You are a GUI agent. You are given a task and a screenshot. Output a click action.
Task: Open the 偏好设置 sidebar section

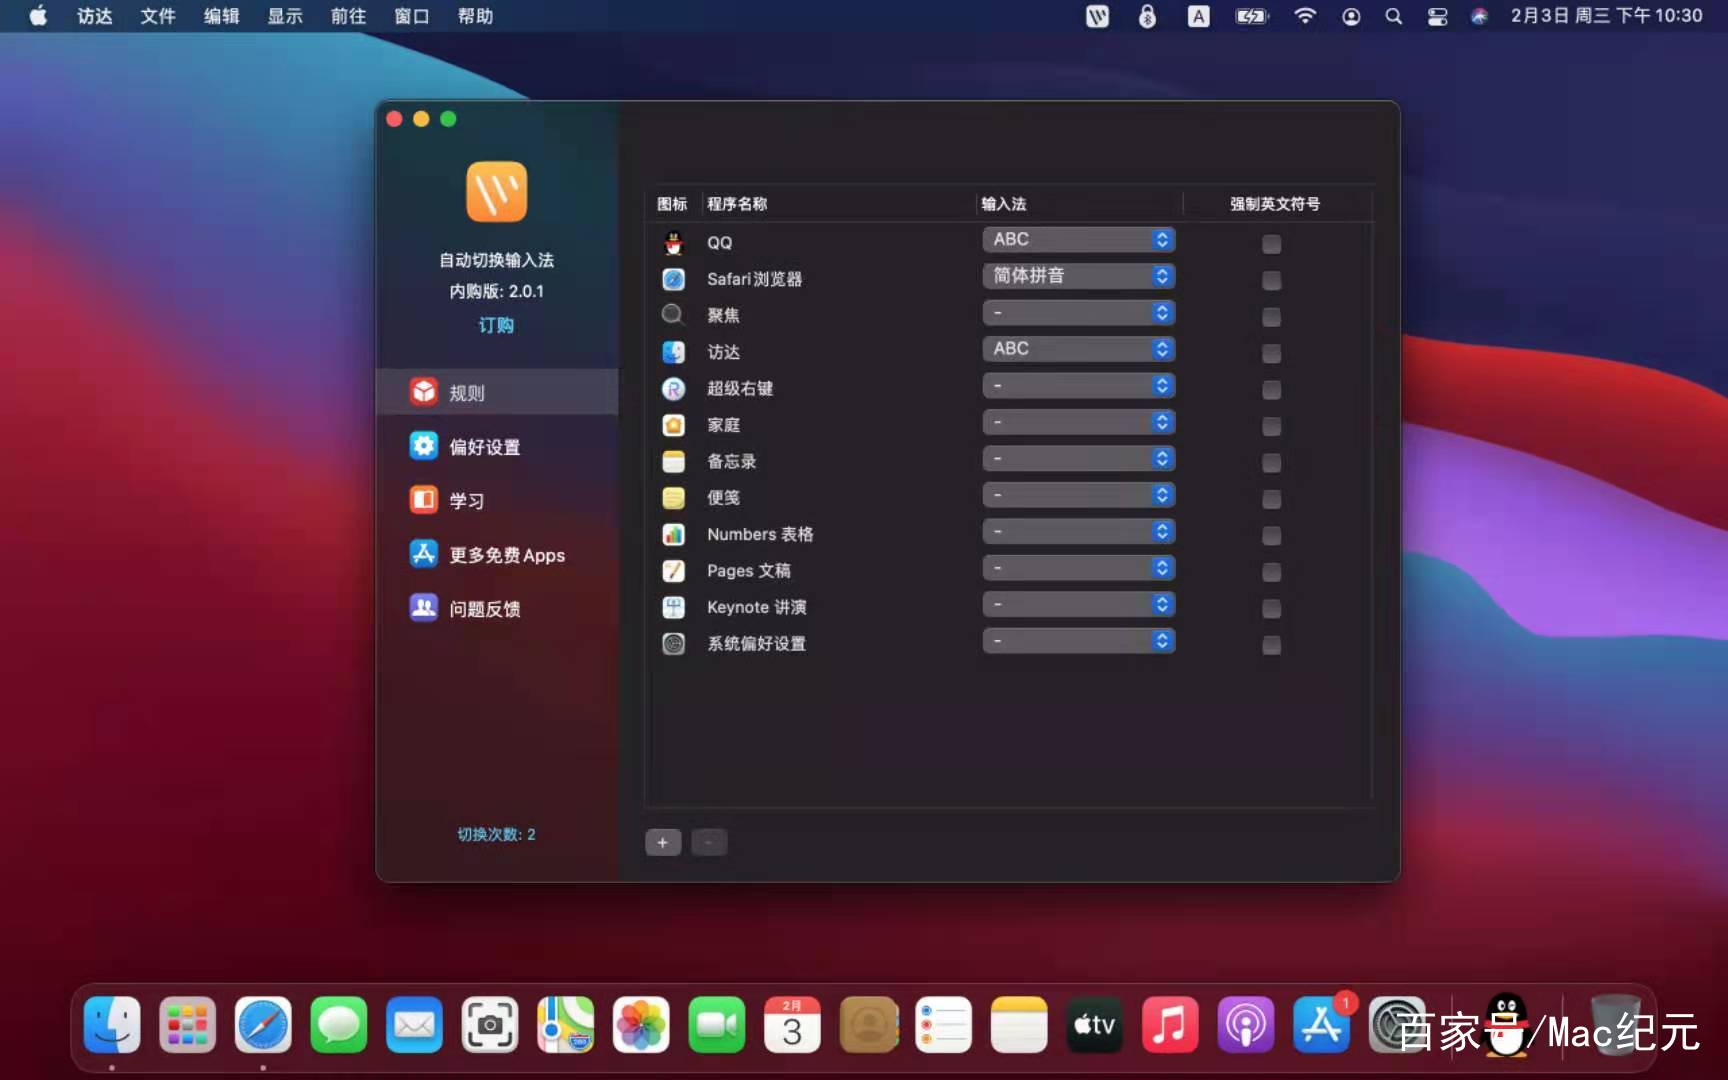click(x=497, y=446)
